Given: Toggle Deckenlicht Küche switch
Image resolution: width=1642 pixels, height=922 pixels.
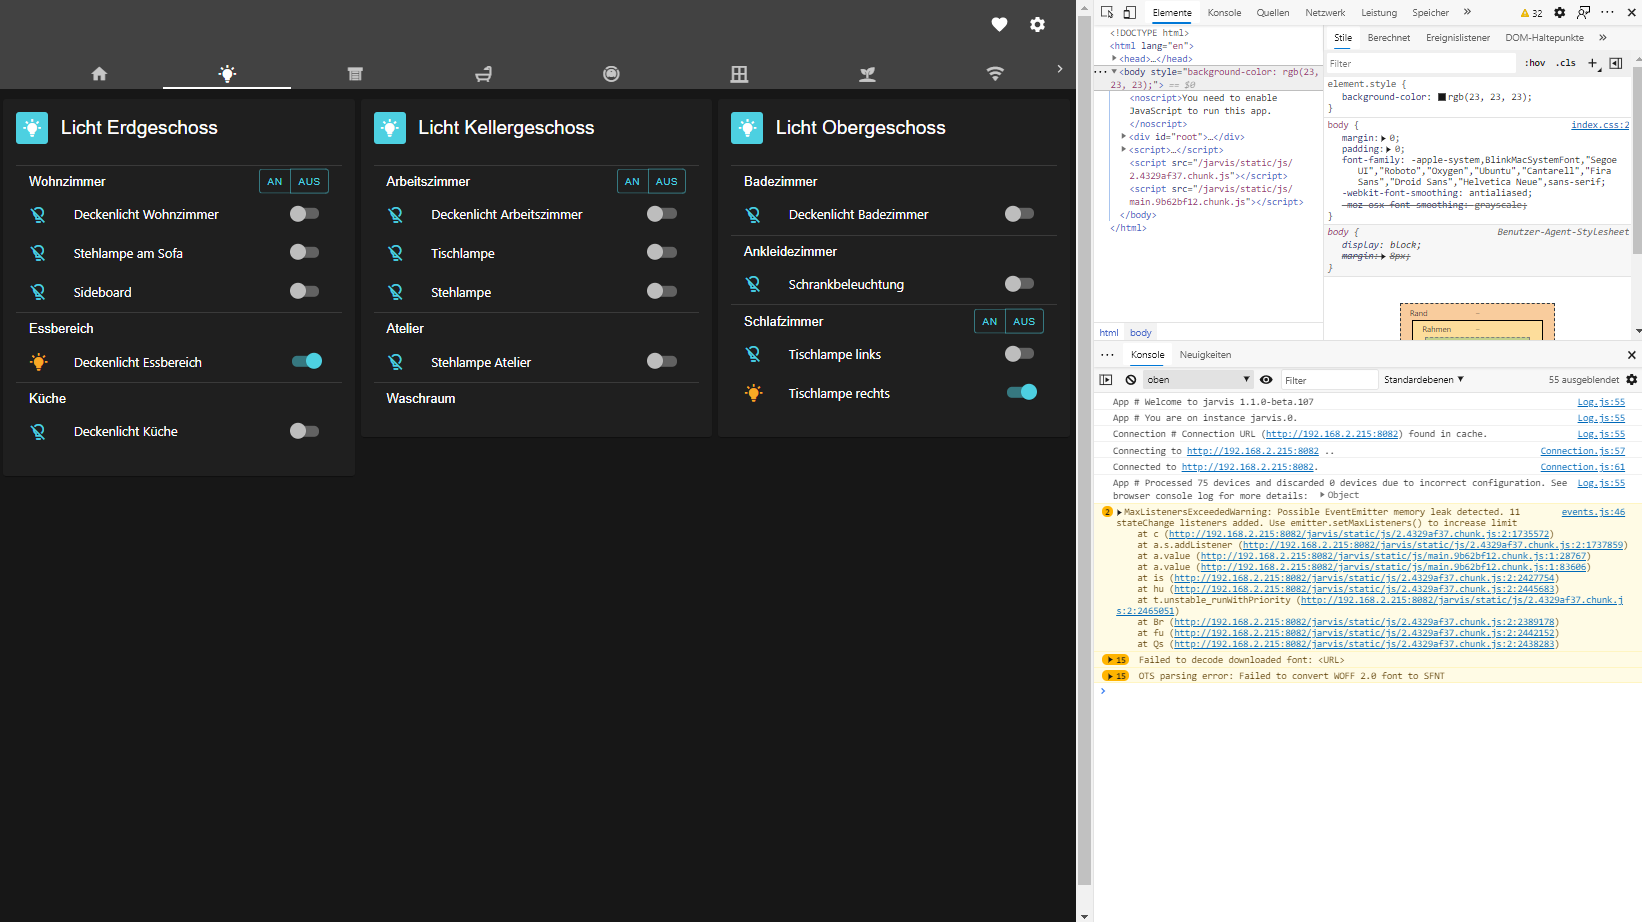Looking at the screenshot, I should coord(304,431).
